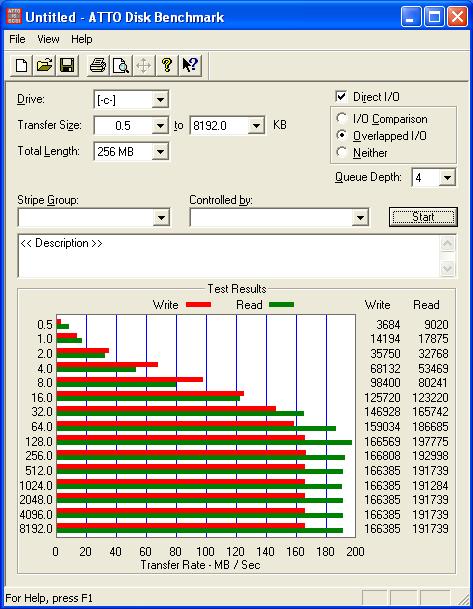Uncheck the Direct I/O checkbox
Viewport: 473px width, 609px height.
tap(341, 96)
